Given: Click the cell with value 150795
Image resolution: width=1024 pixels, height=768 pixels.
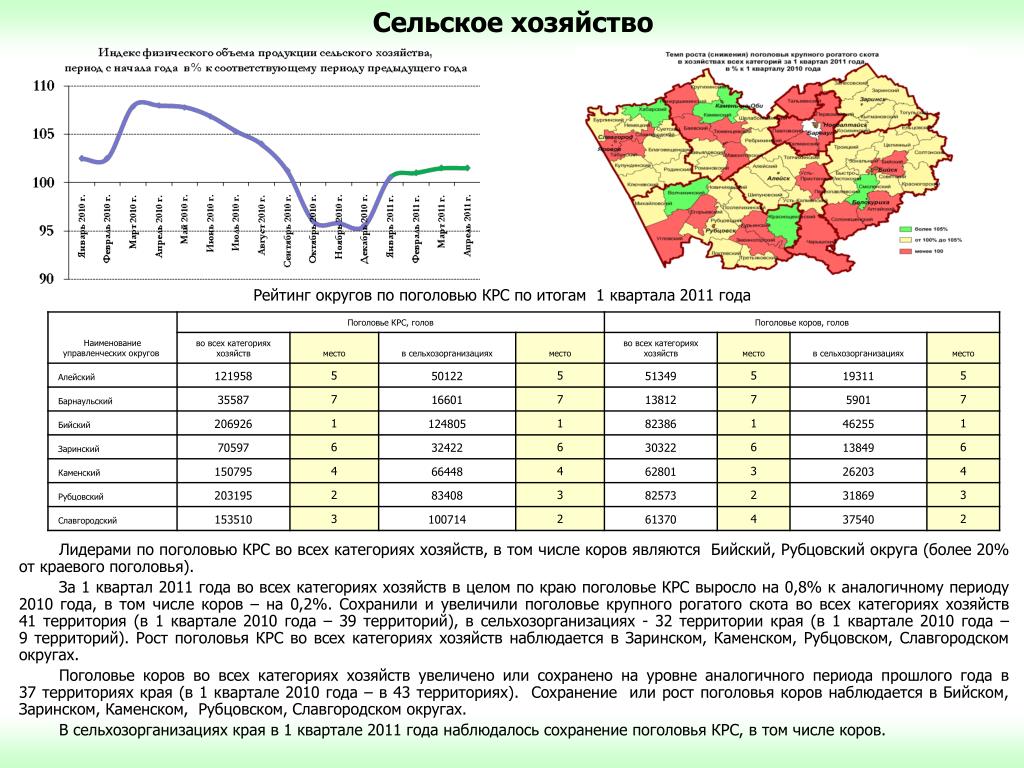Looking at the screenshot, I should [x=233, y=472].
